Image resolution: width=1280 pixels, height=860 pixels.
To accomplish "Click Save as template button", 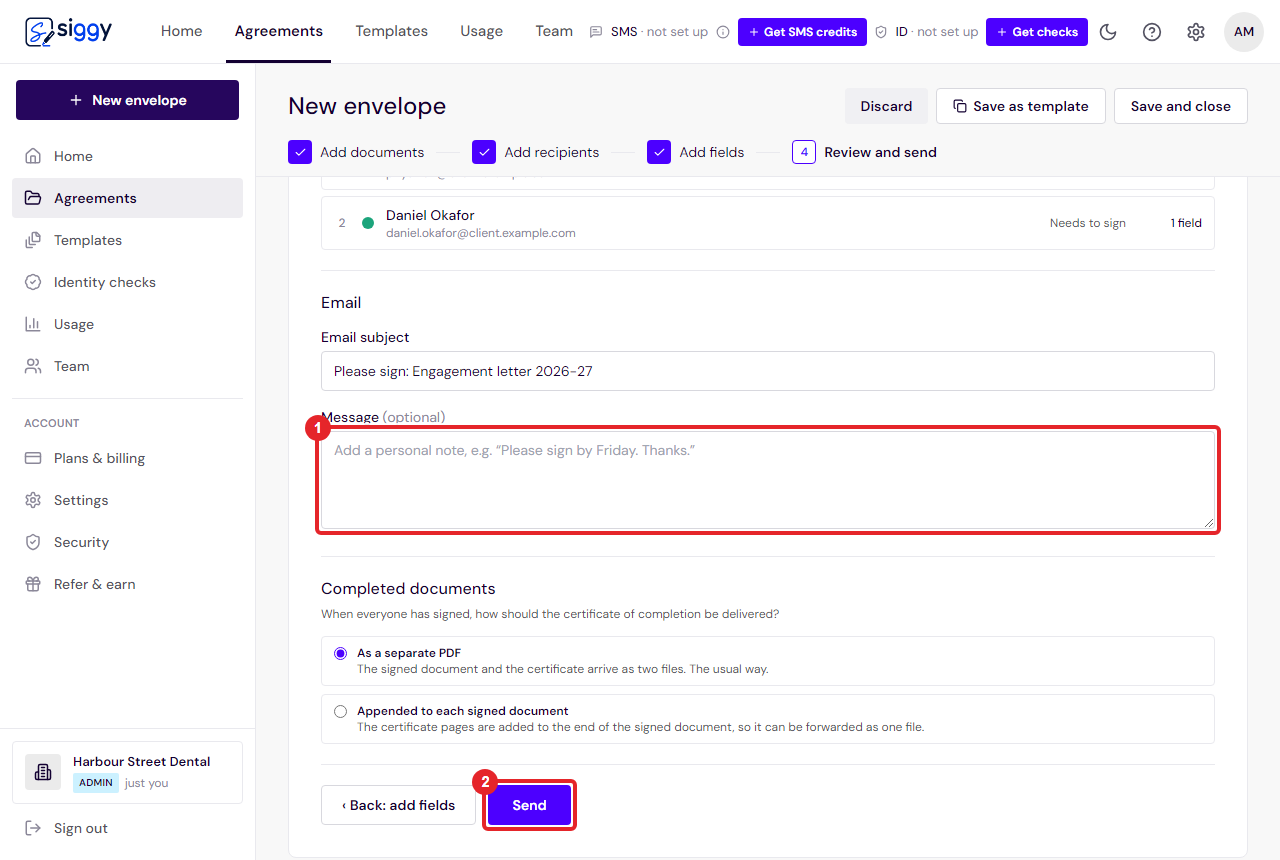I will point(1020,106).
